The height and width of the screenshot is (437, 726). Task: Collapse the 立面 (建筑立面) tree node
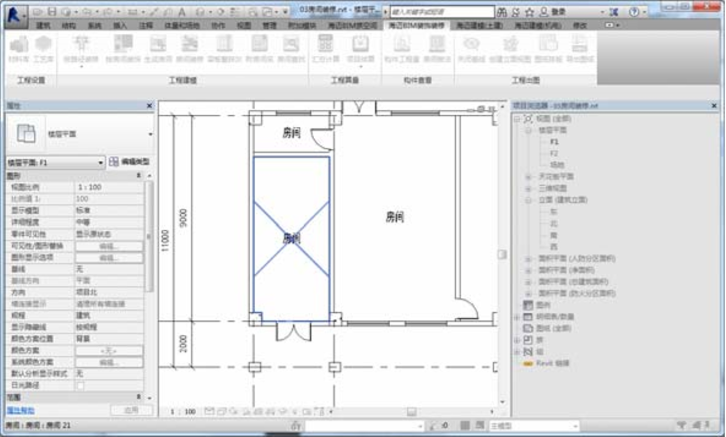528,200
